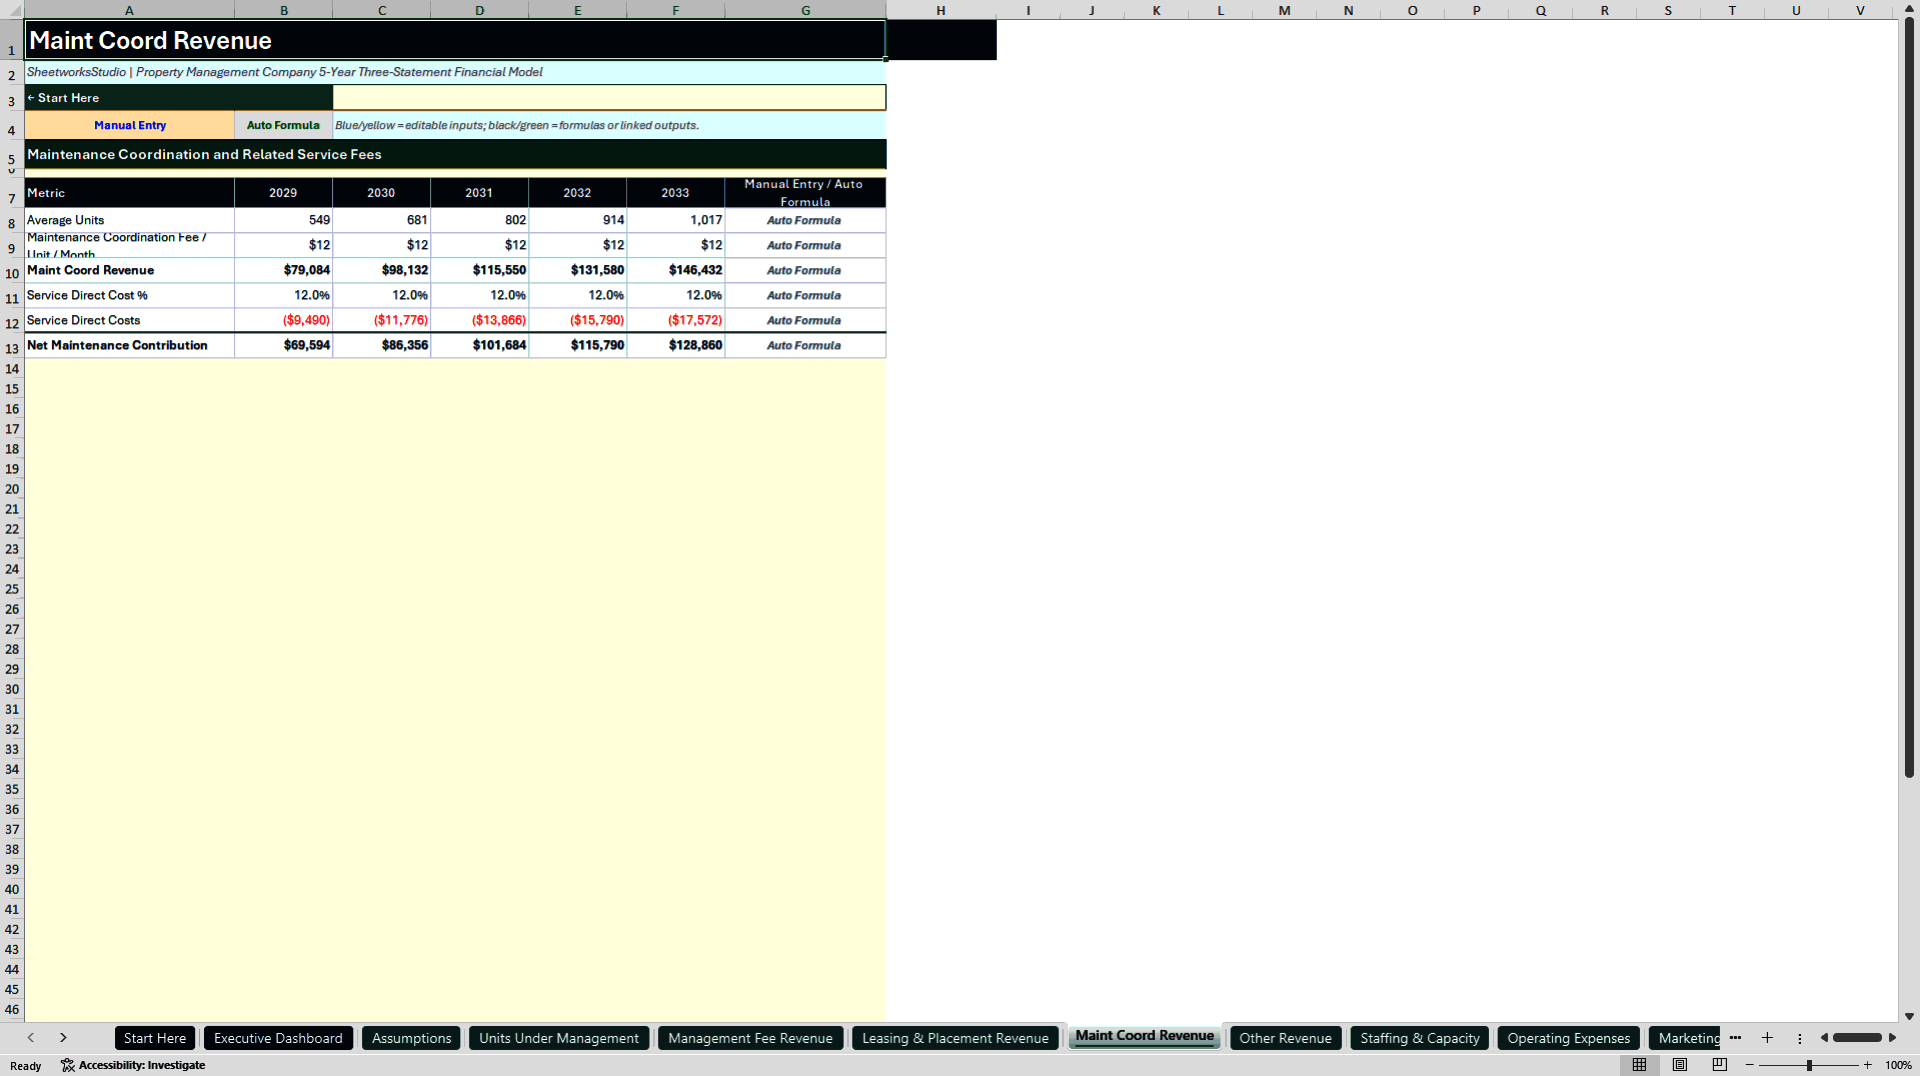The image size is (1920, 1076).
Task: Click the 100% zoom level indicator
Action: click(1898, 1065)
